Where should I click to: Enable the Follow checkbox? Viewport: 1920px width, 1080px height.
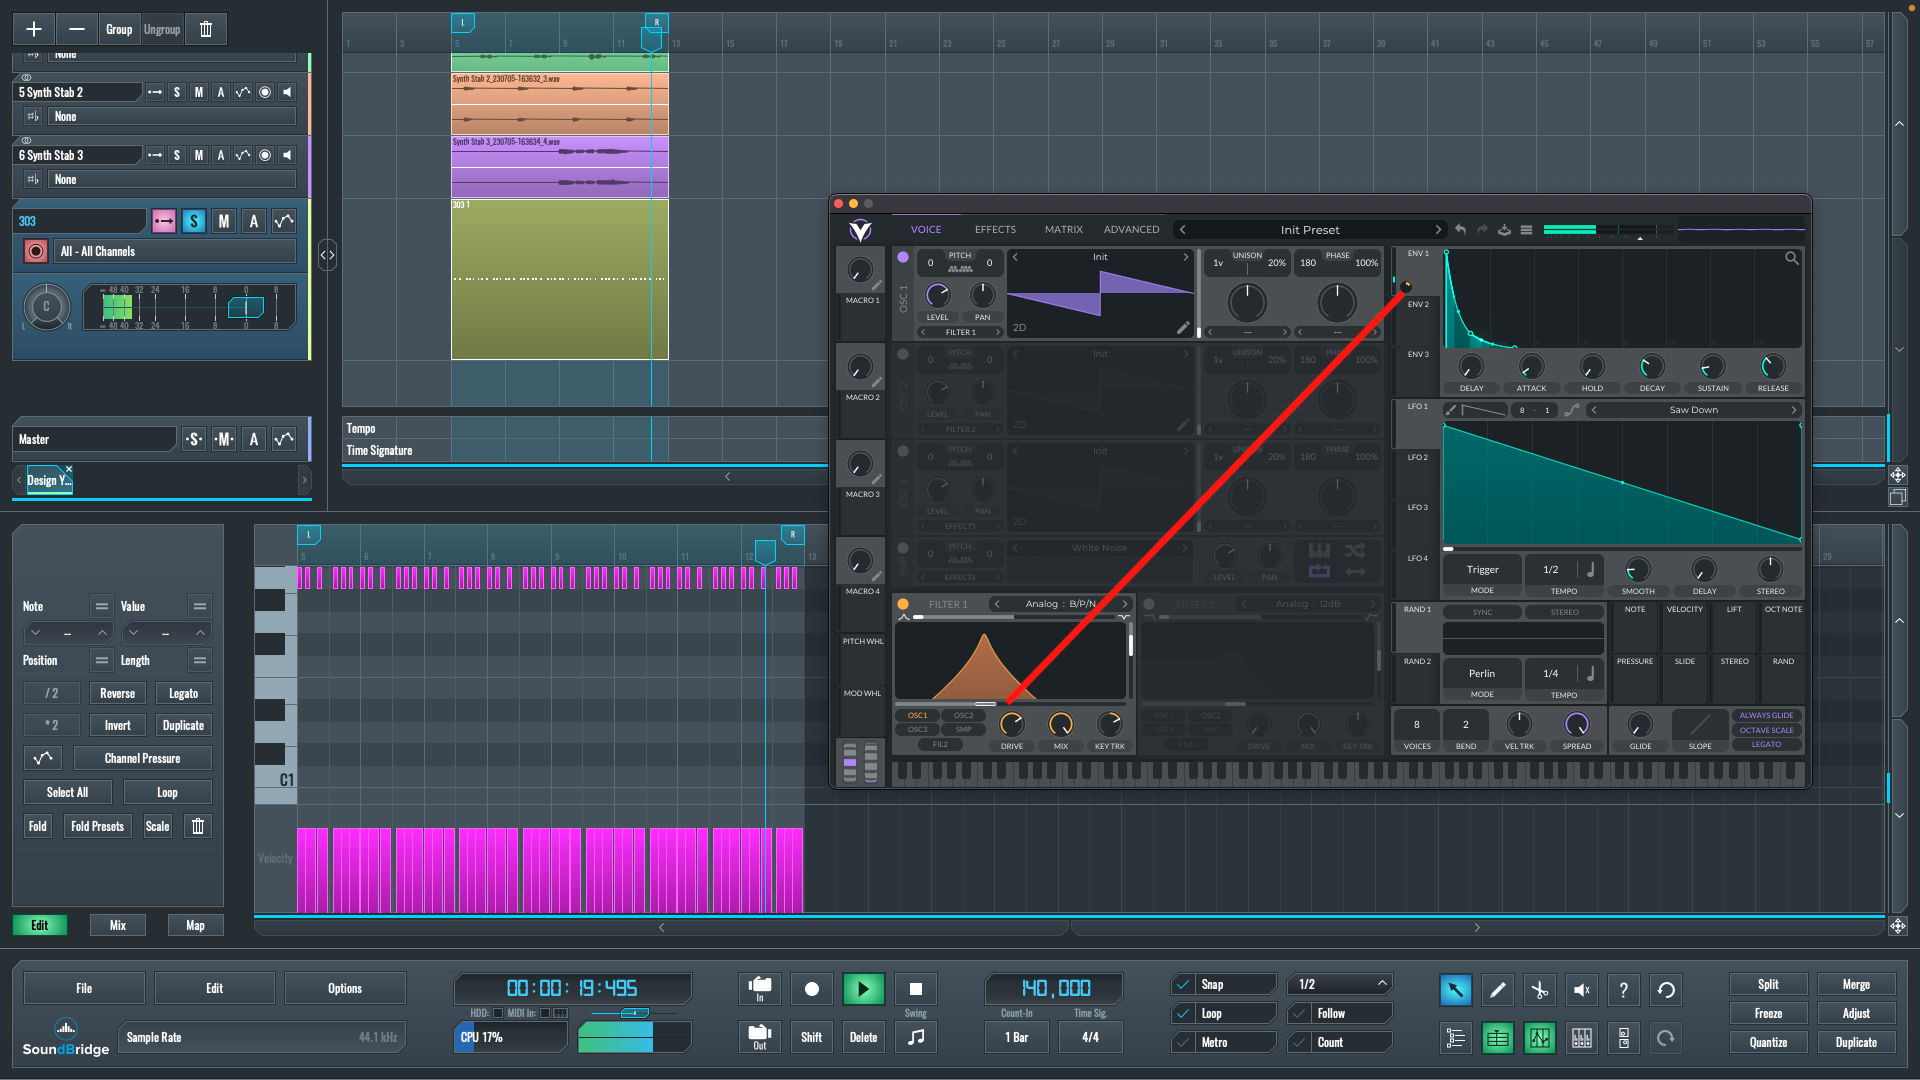pos(1299,1013)
